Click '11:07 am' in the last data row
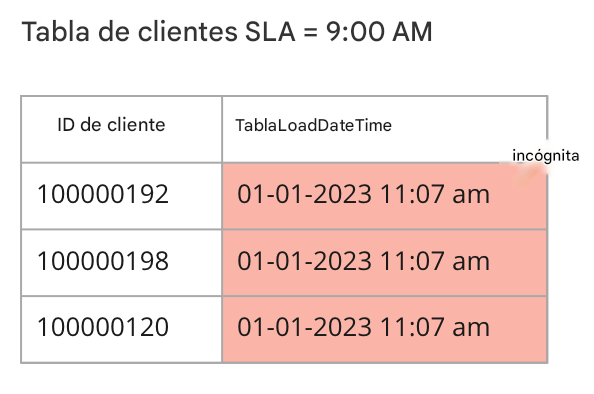 435,327
